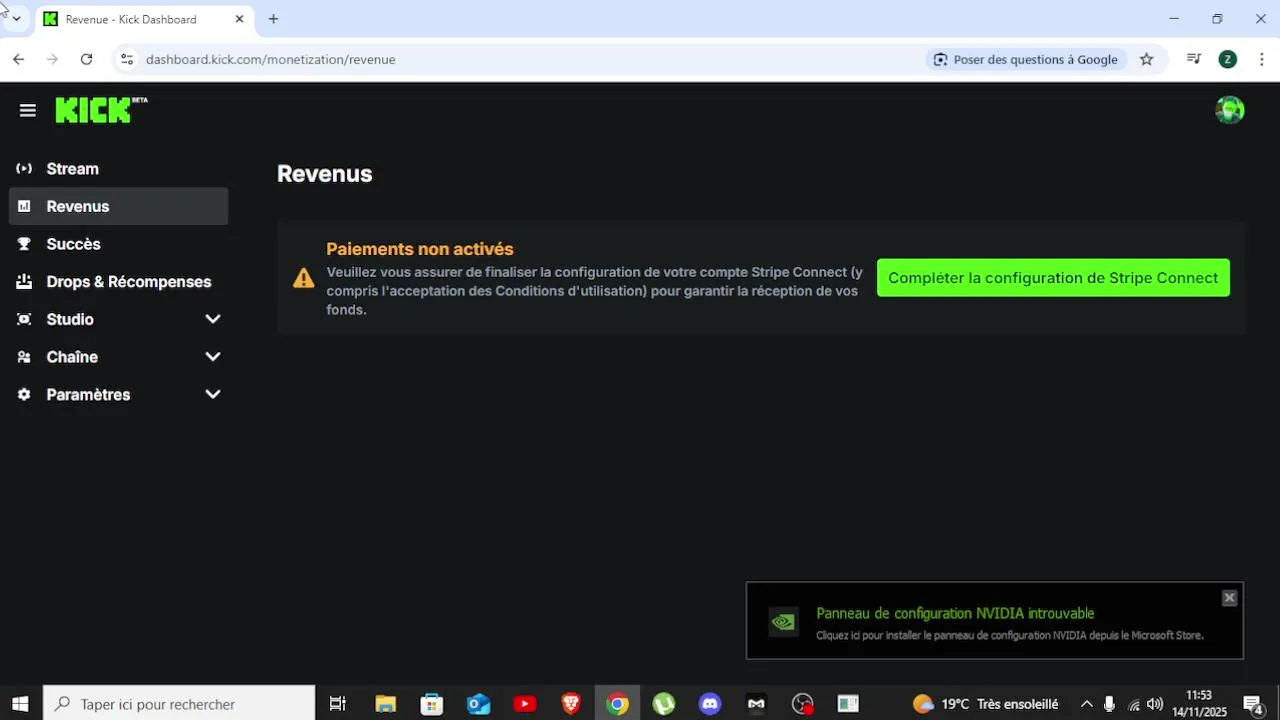1280x720 pixels.
Task: Switch to Chrome in taskbar
Action: (x=617, y=704)
